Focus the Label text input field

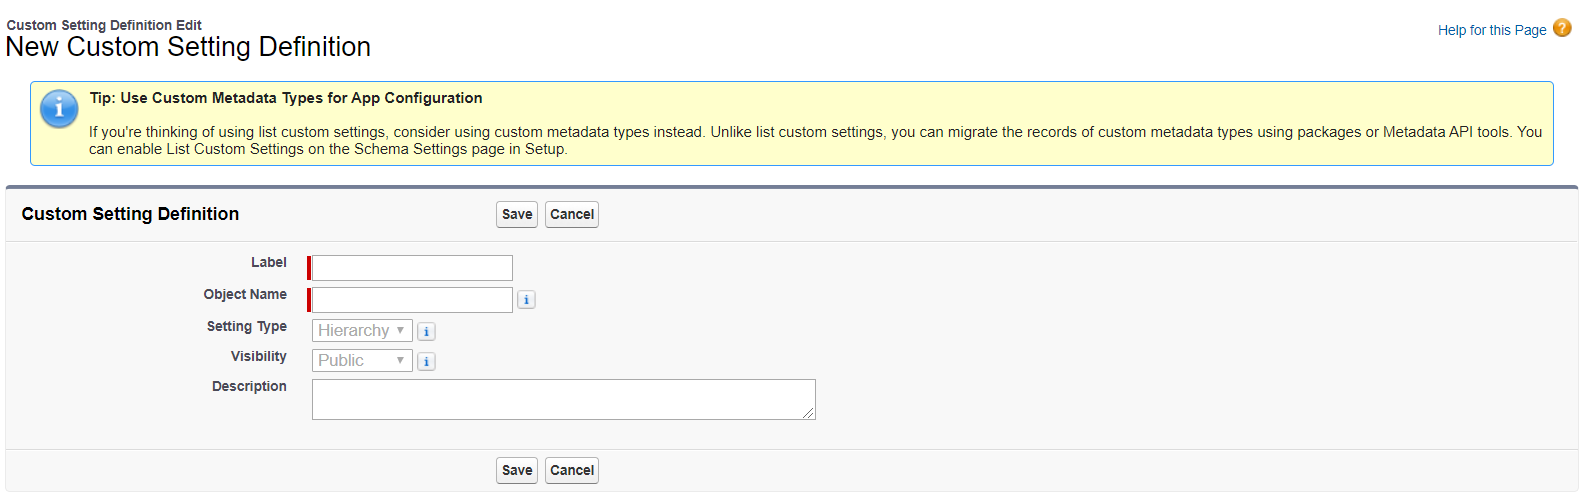[x=412, y=268]
